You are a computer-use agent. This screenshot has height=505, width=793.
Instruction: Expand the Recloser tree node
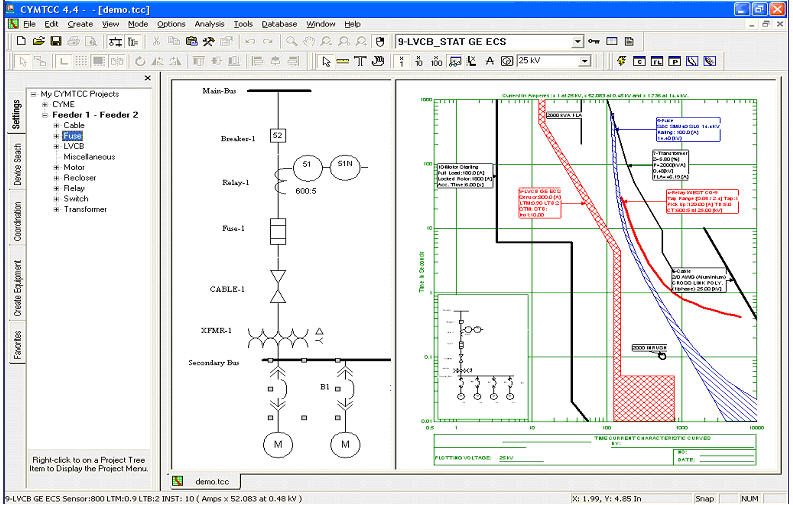pos(56,178)
